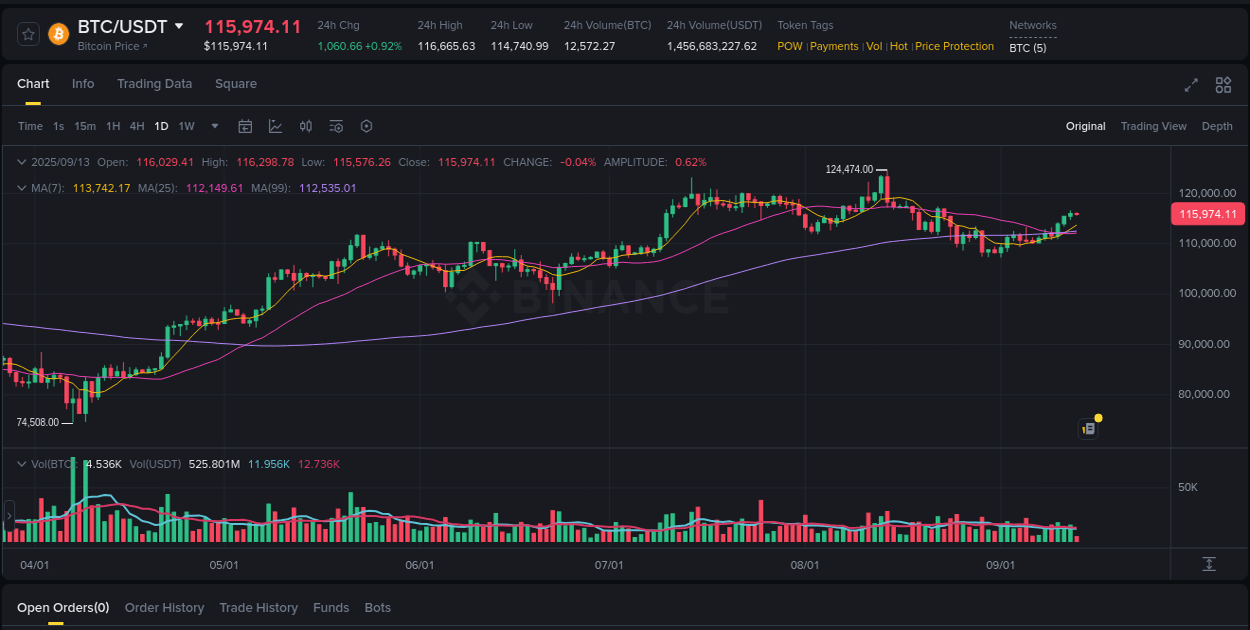
Task: Click the chart news icon with yellow dot
Action: pos(1089,427)
